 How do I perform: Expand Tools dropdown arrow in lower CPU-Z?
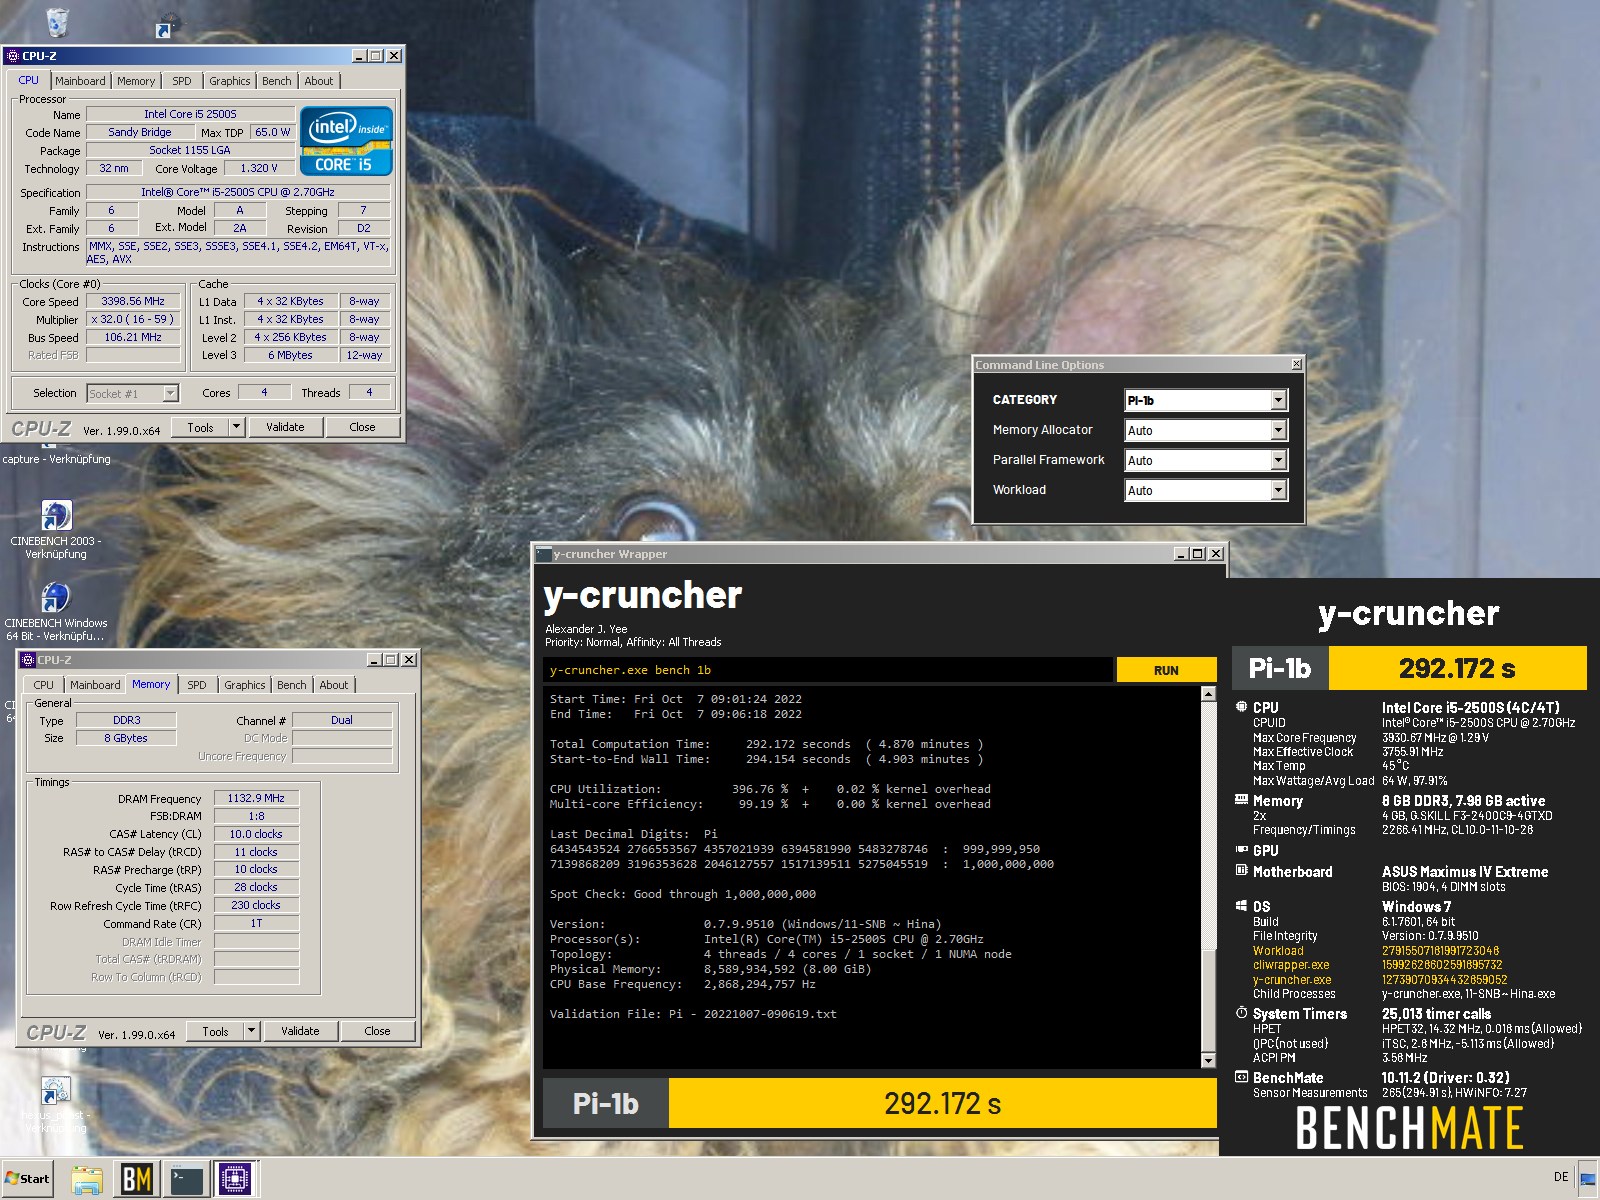[x=252, y=1031]
